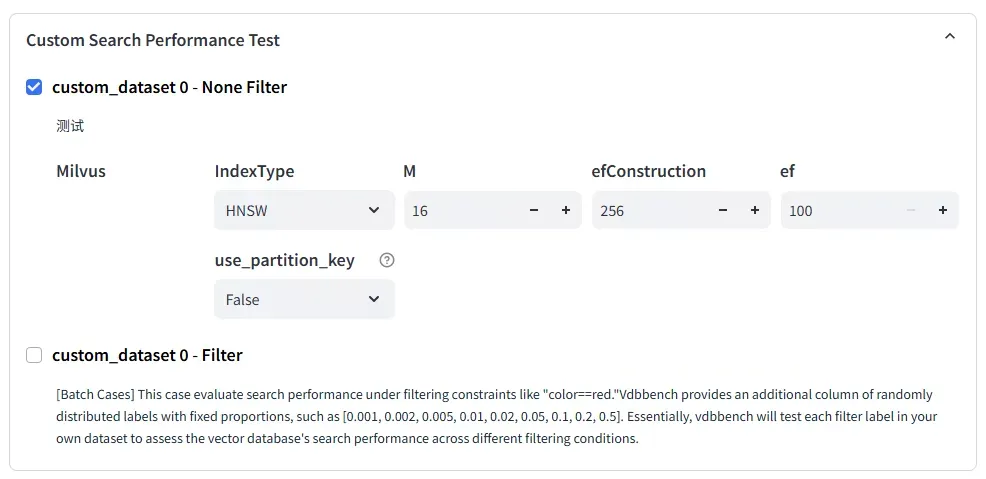
Task: Click the ef input field showing 100
Action: click(836, 211)
